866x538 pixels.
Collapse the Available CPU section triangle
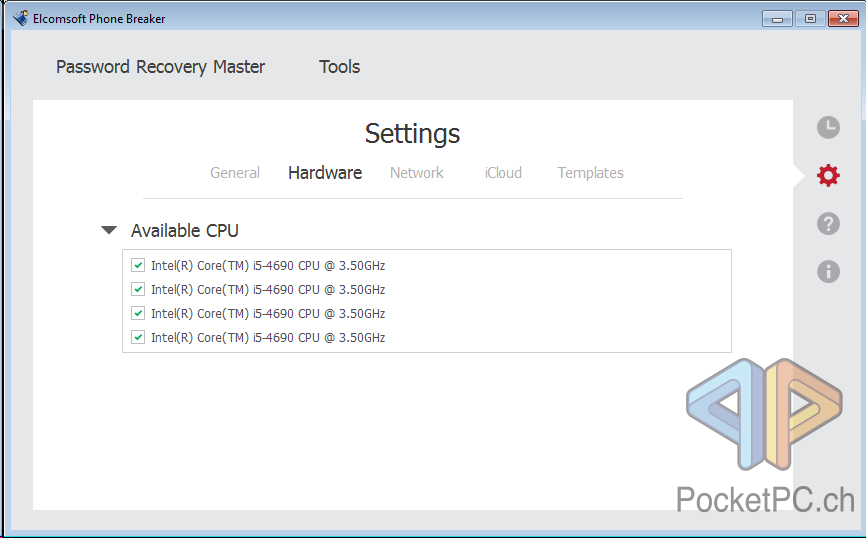(x=109, y=230)
